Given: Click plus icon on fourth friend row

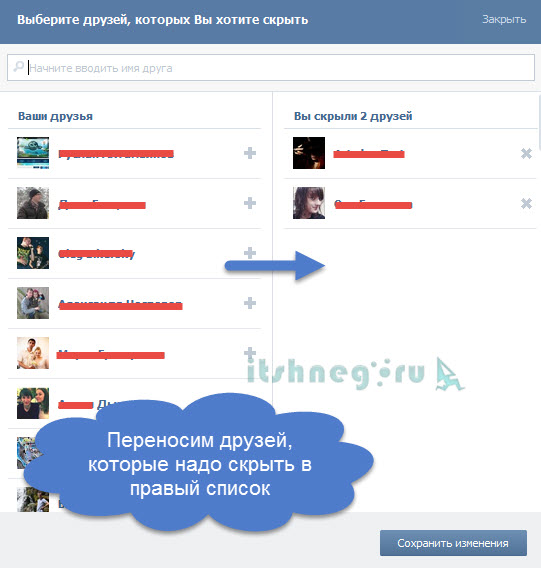Looking at the screenshot, I should (250, 303).
